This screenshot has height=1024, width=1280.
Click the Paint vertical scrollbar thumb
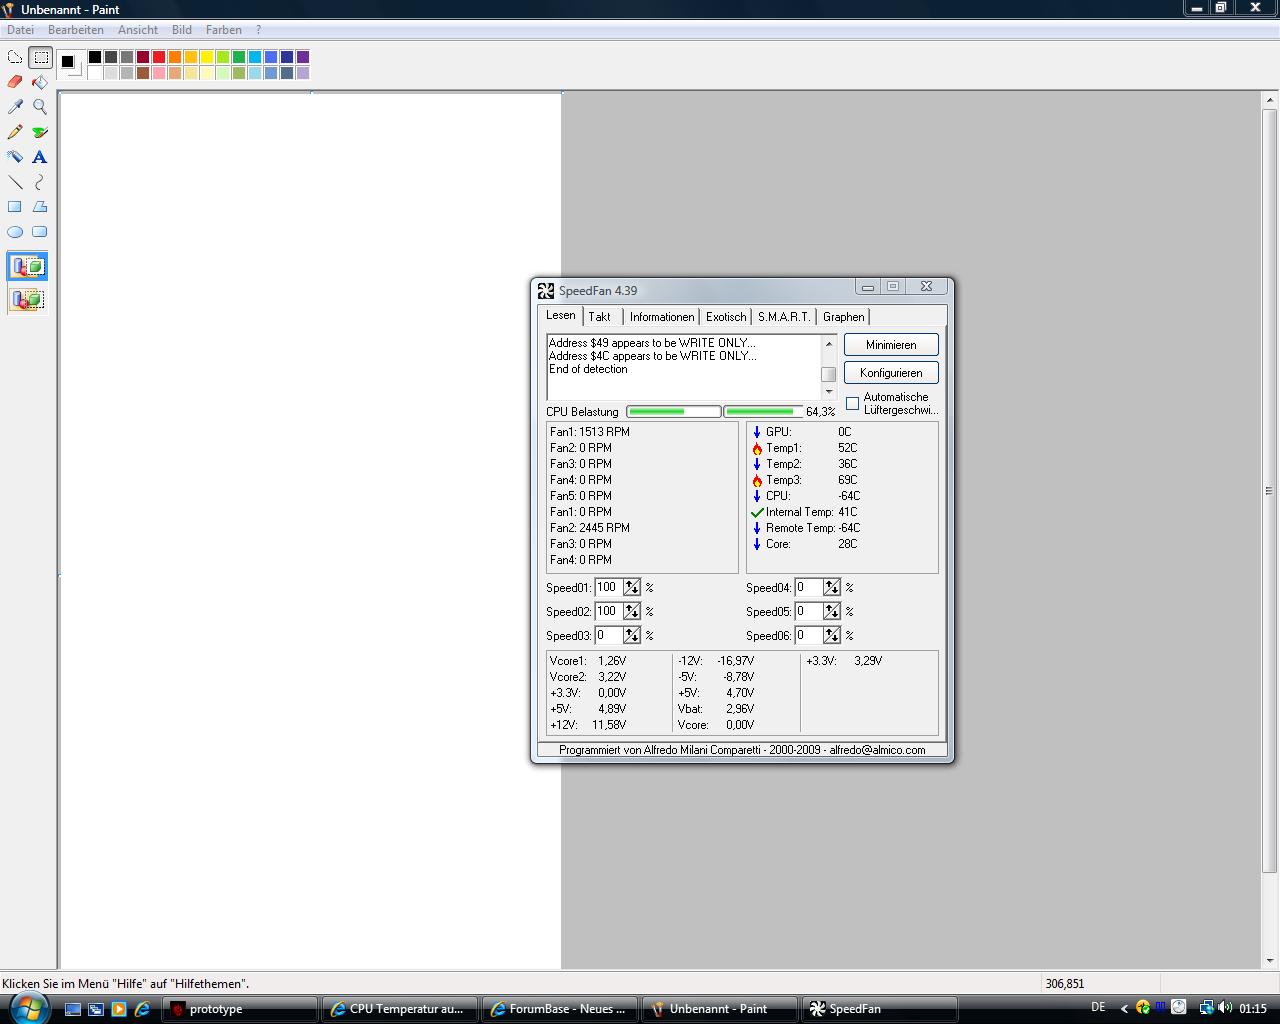click(x=1270, y=490)
